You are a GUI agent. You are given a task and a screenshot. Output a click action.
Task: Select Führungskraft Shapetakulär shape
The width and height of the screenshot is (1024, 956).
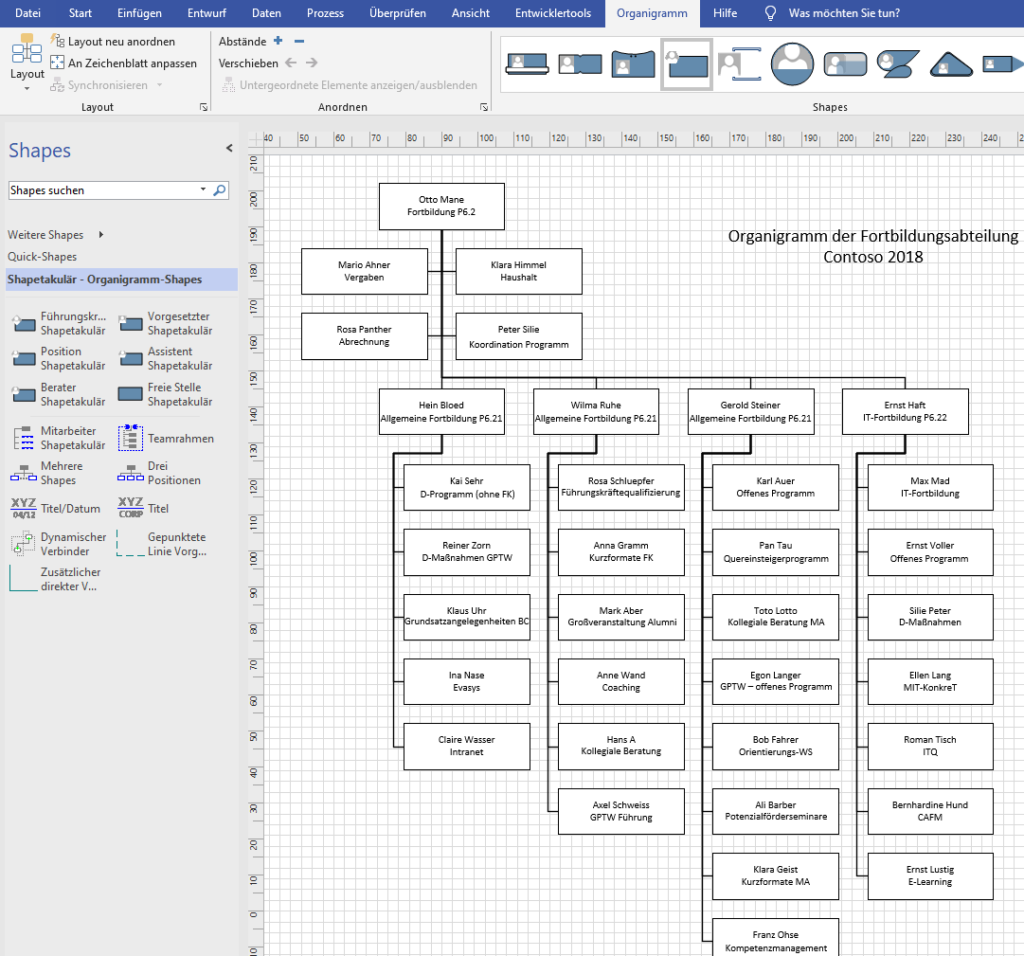pyautogui.click(x=59, y=323)
